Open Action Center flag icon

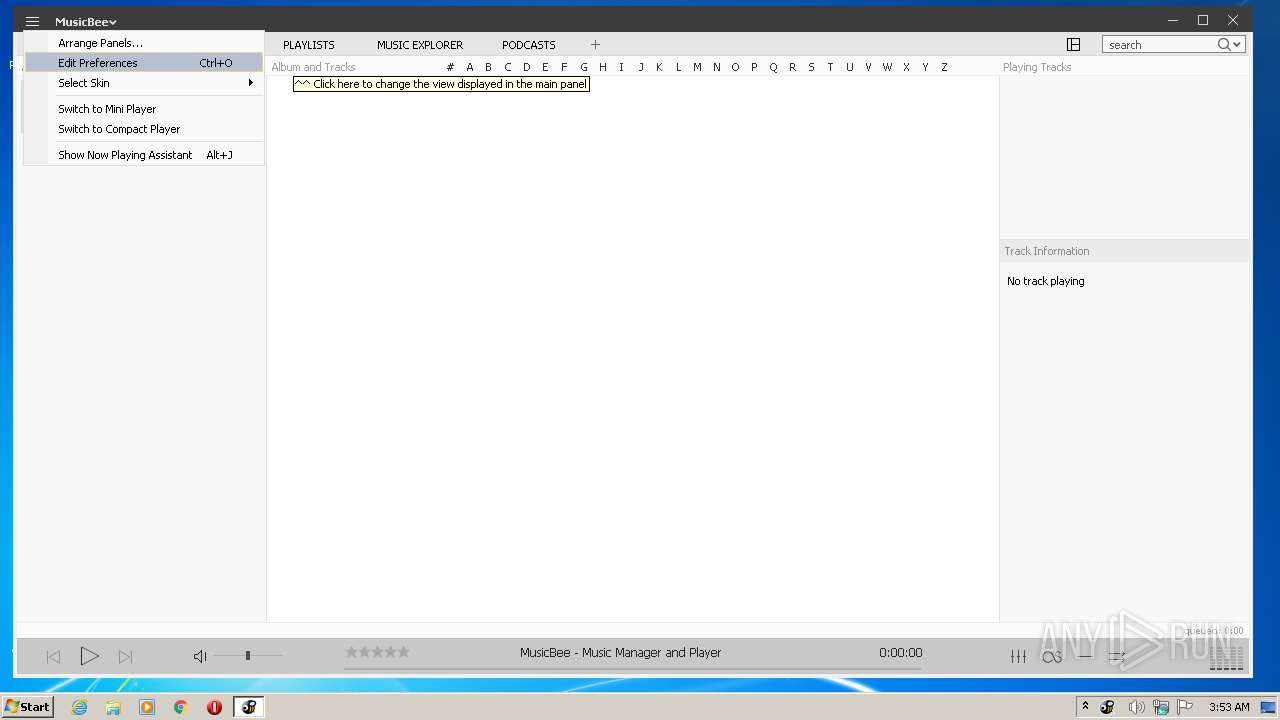(x=1184, y=707)
